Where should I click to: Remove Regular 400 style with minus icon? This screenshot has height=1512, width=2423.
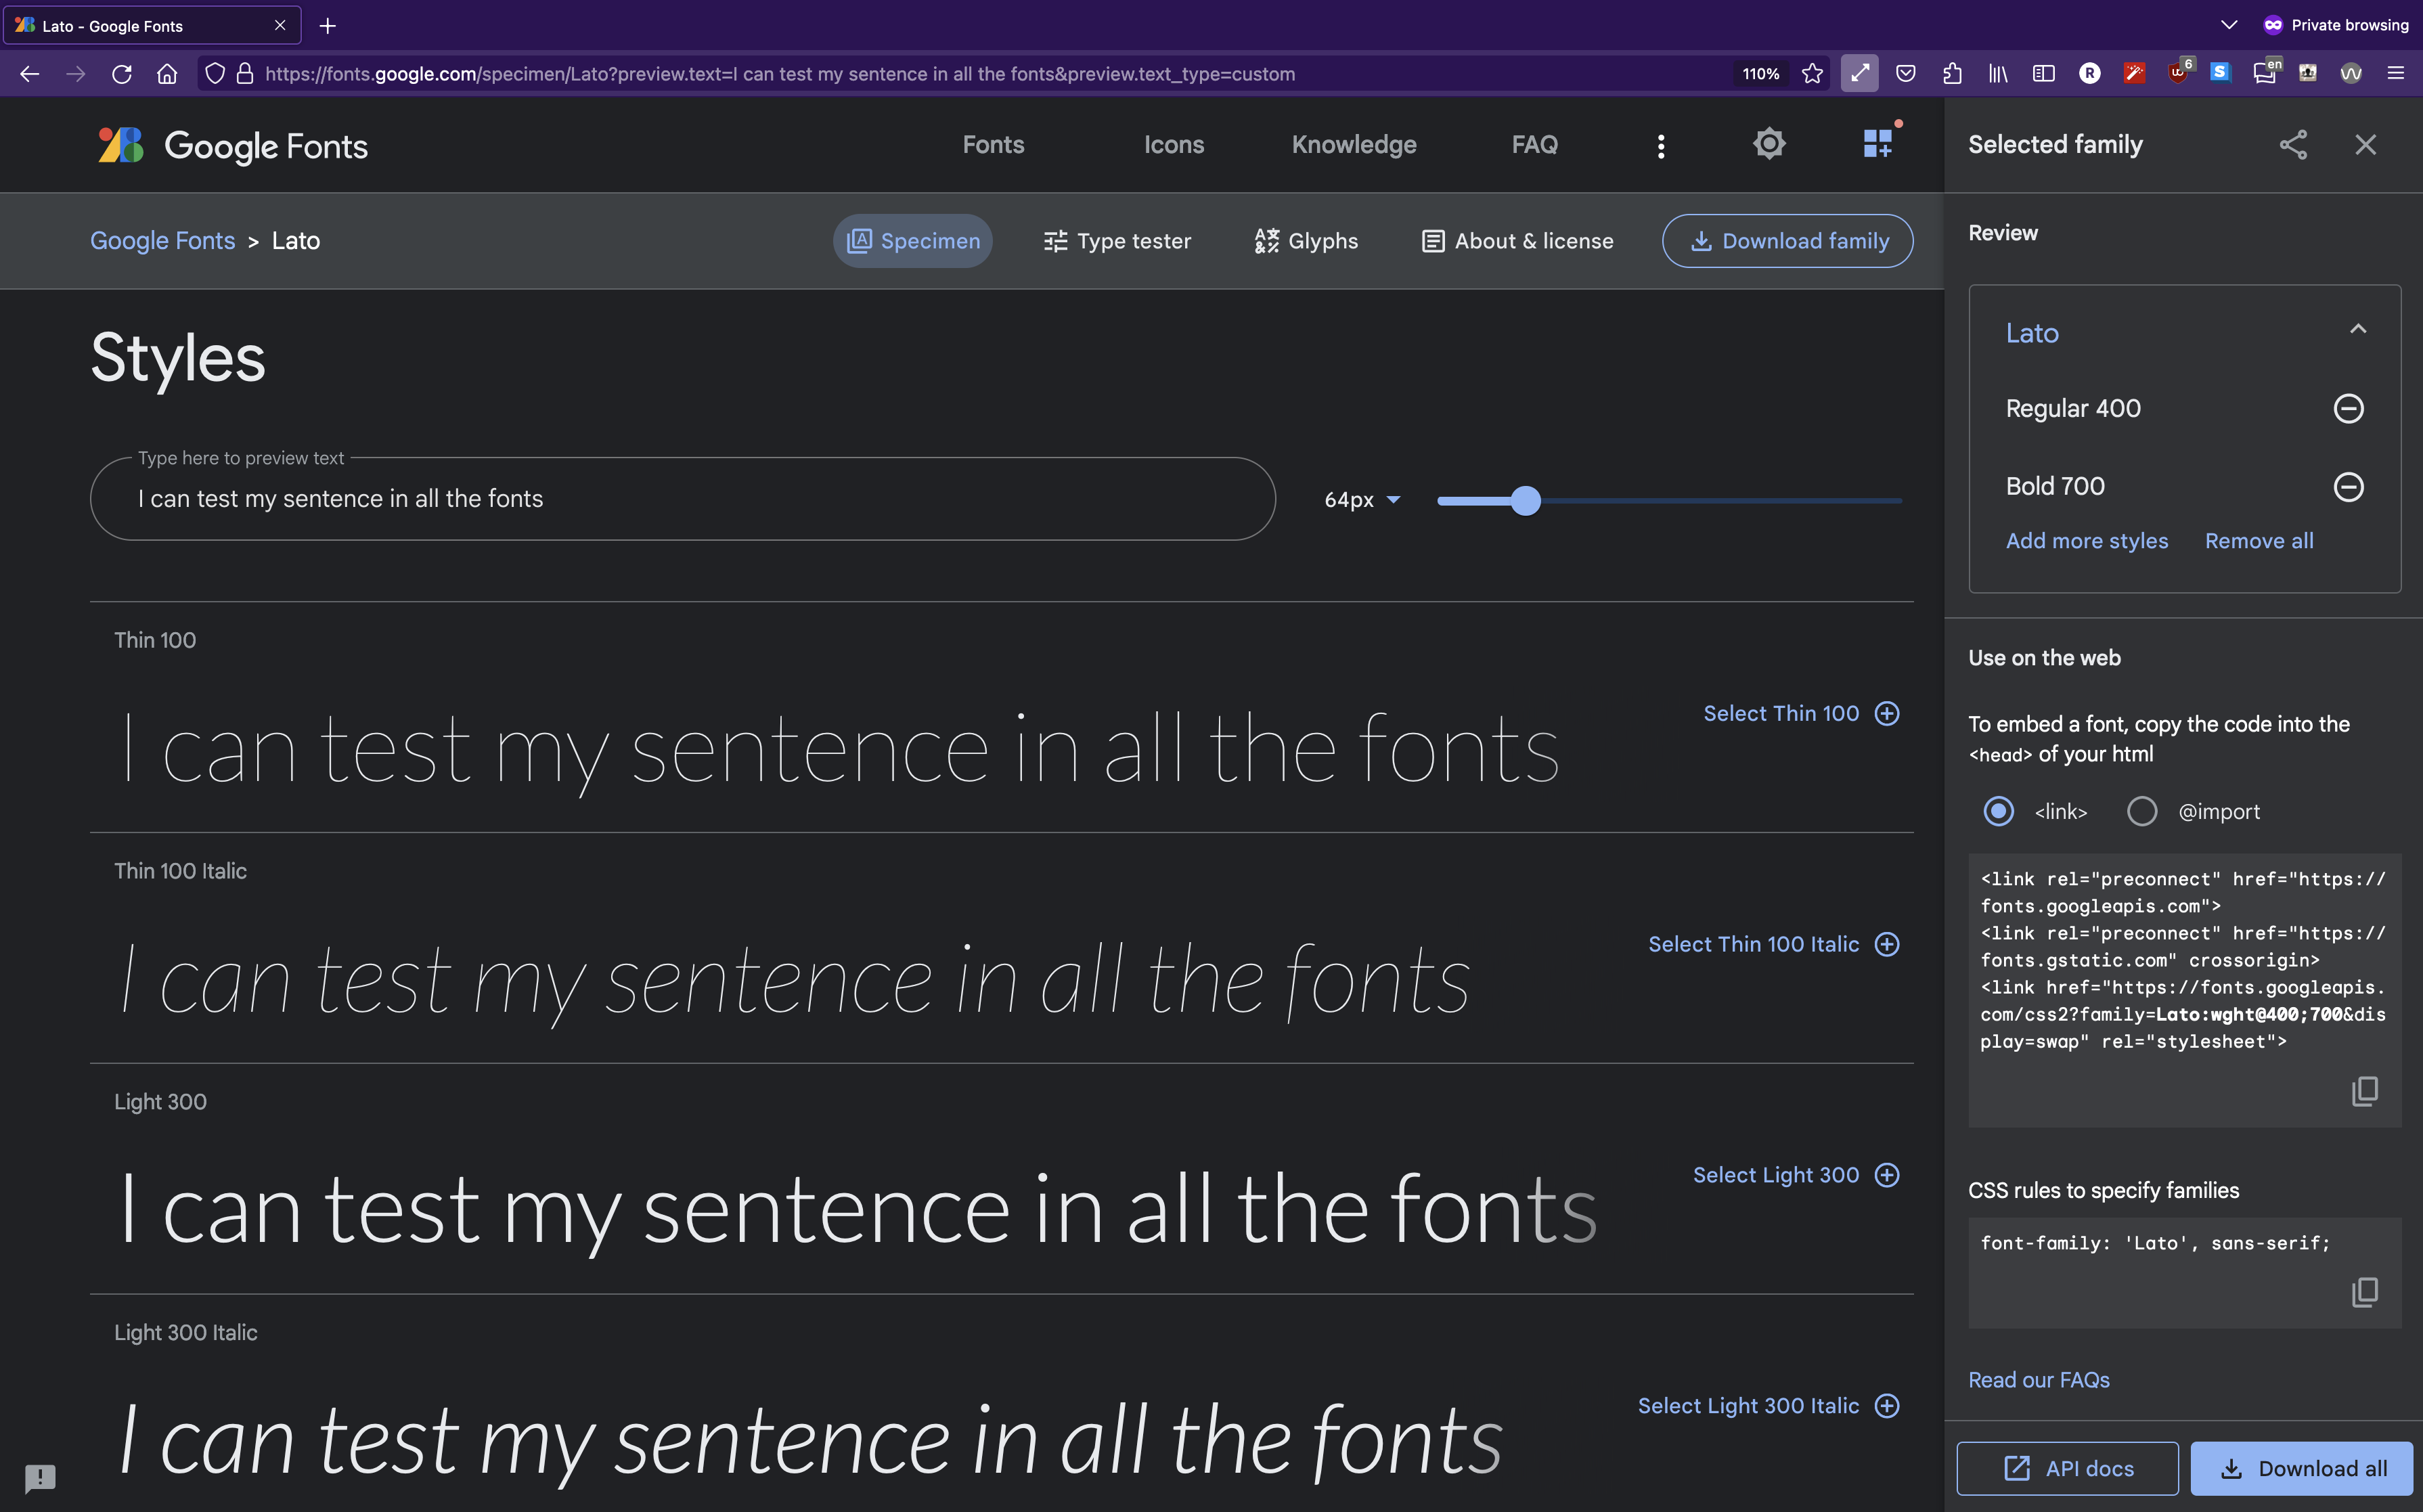[2348, 408]
